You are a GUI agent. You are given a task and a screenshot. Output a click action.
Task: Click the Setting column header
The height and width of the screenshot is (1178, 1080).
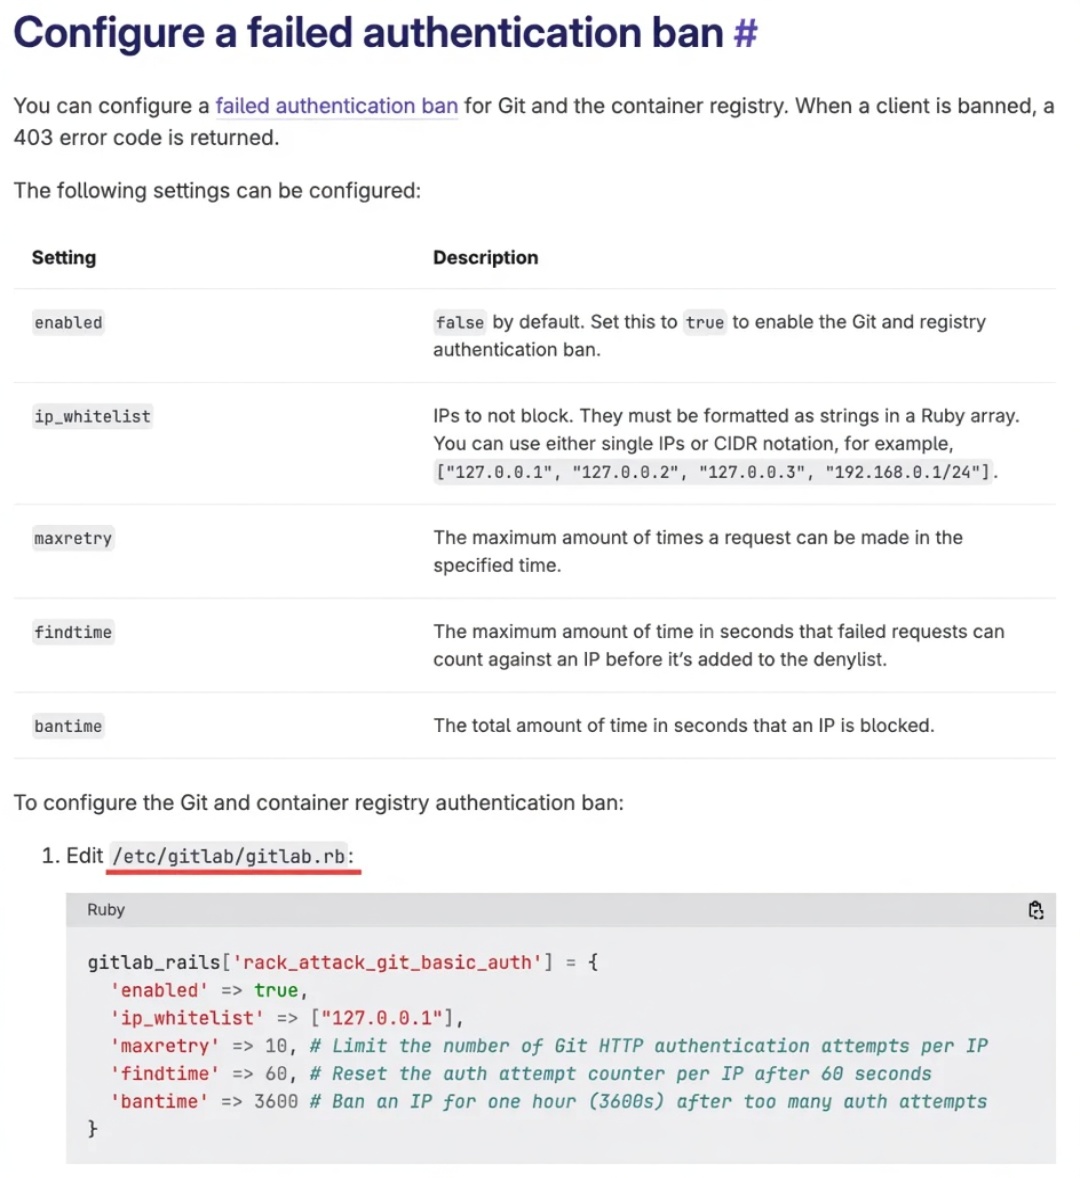pyautogui.click(x=64, y=258)
